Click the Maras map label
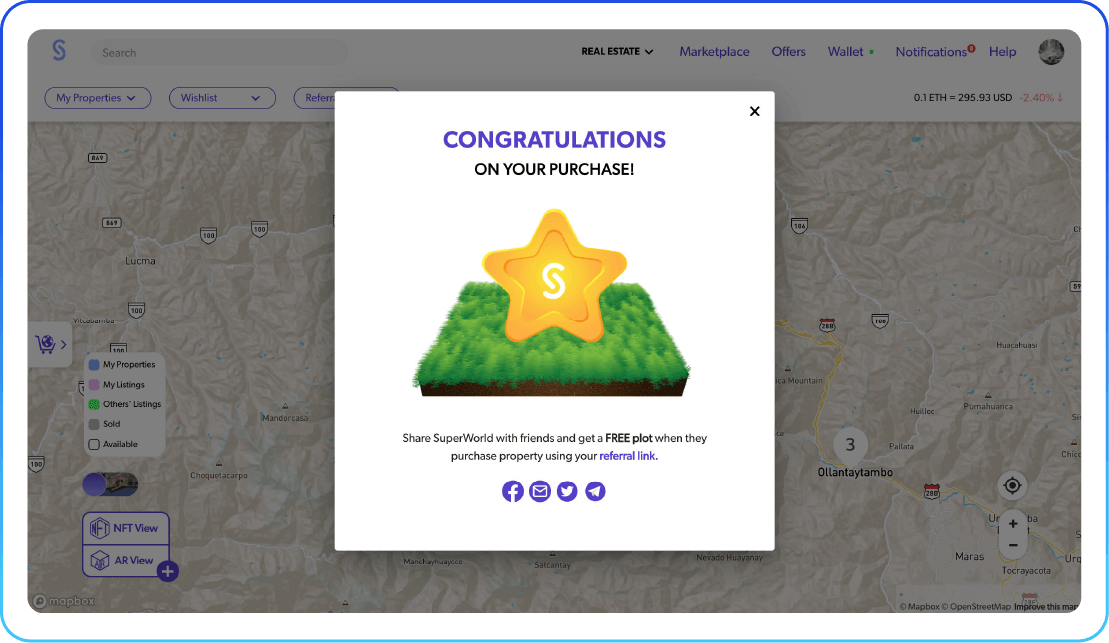1109x643 pixels. (969, 557)
